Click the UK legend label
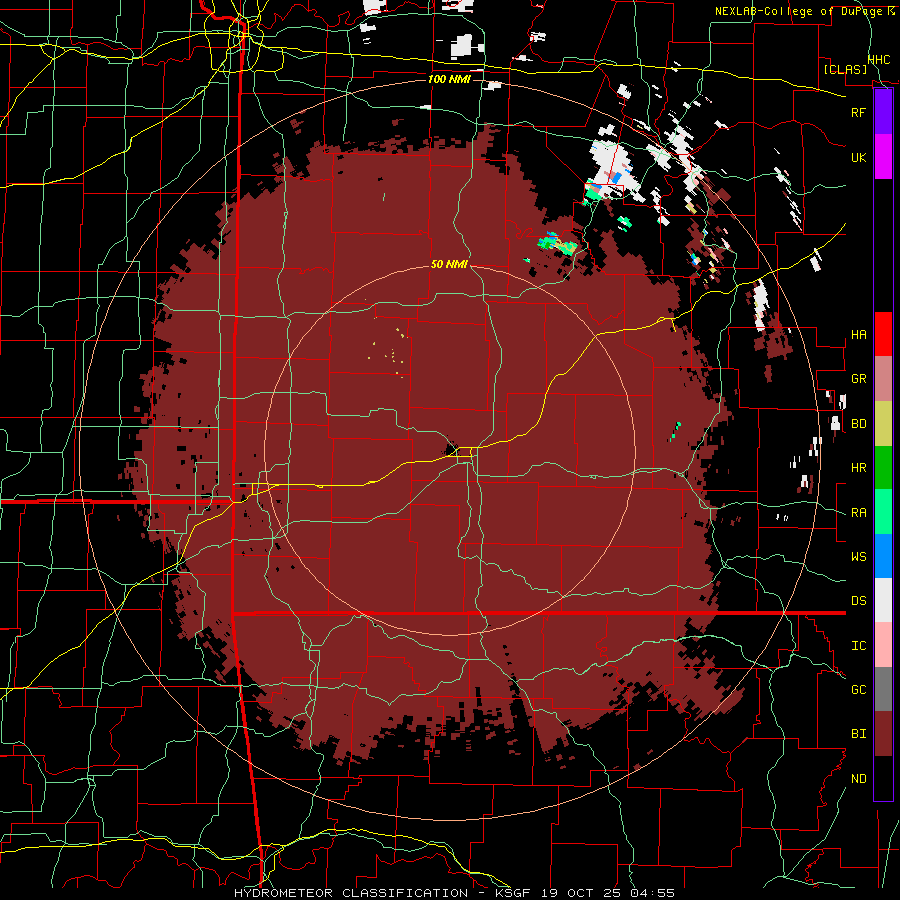 pos(858,157)
